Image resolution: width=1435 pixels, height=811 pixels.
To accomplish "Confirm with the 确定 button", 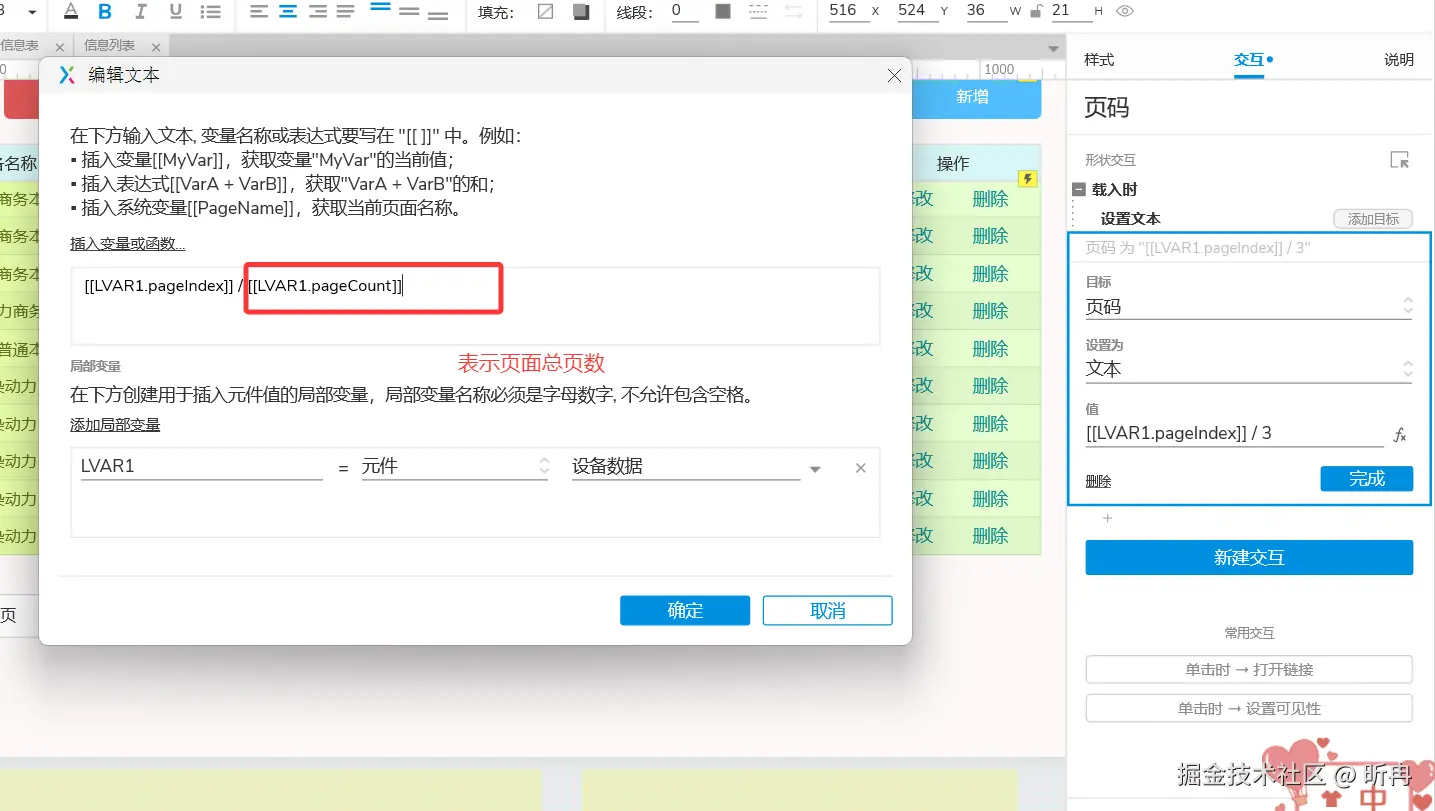I will click(685, 611).
